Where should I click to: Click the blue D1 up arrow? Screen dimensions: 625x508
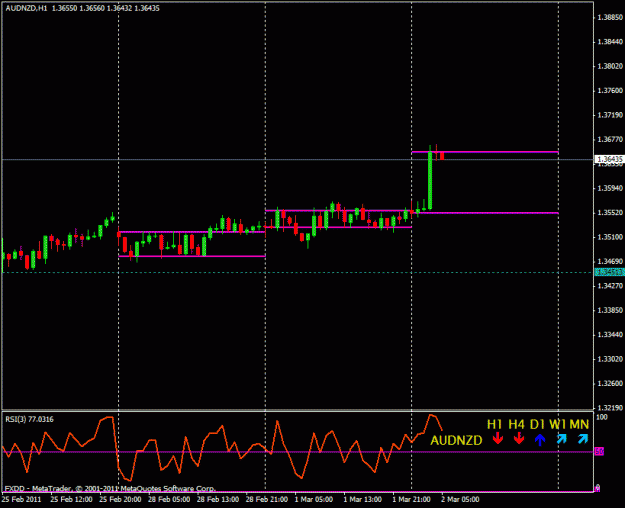tap(540, 439)
